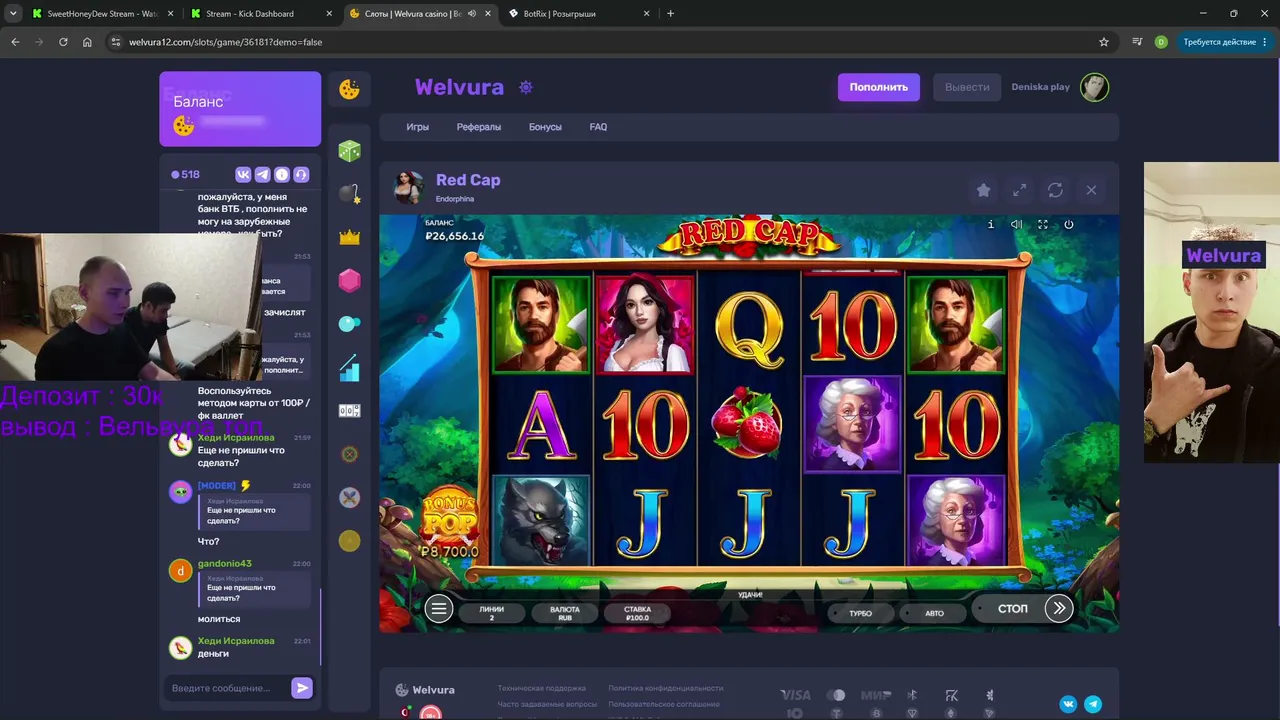Click the Баланс balance card
This screenshot has width=1280, height=720.
point(240,109)
